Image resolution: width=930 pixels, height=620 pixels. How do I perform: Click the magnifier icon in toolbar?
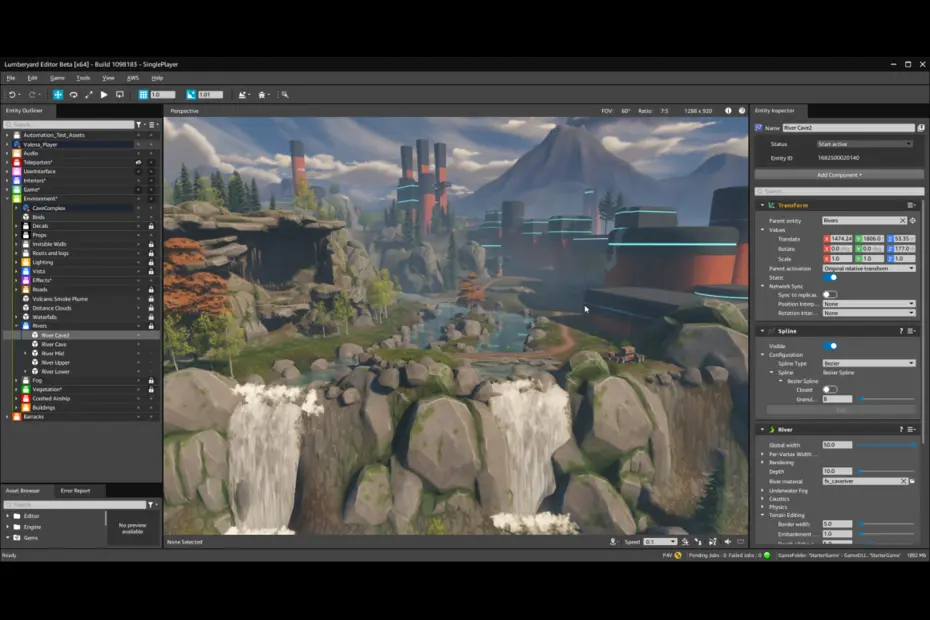tap(285, 94)
